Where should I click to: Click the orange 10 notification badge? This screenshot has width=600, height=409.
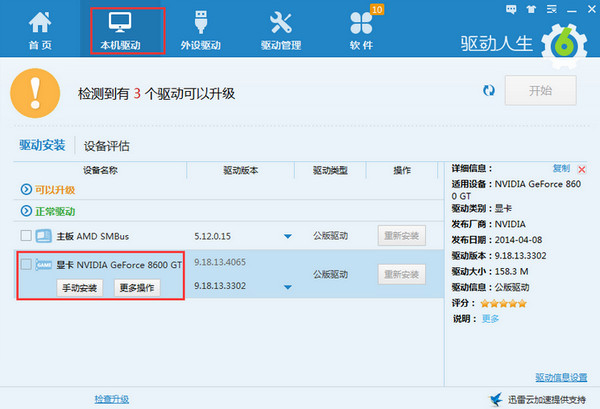(x=377, y=9)
